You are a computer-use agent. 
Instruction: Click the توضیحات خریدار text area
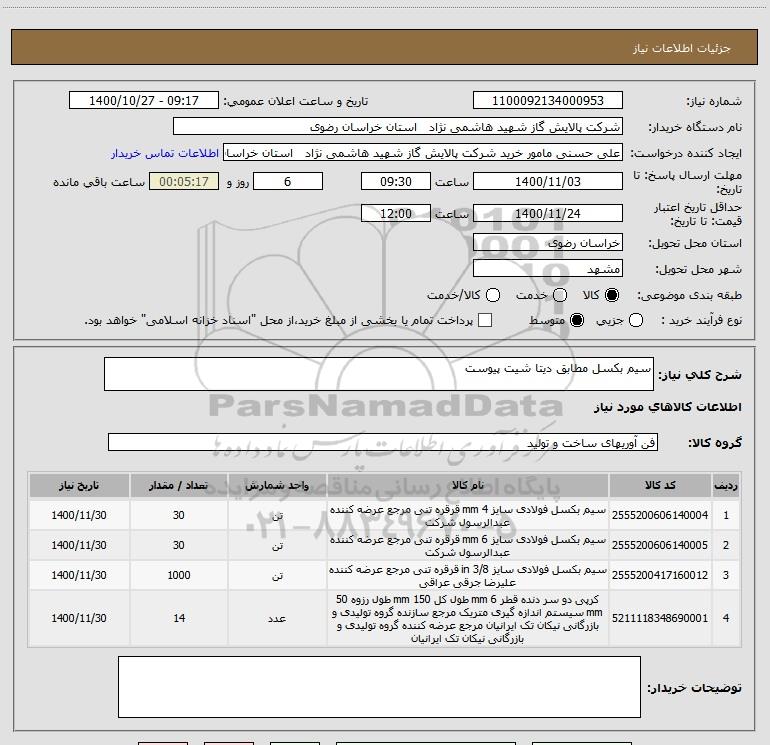379,687
